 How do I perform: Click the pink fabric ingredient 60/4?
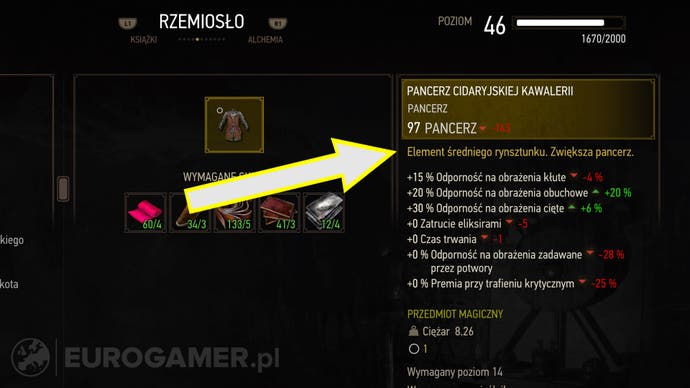146,212
